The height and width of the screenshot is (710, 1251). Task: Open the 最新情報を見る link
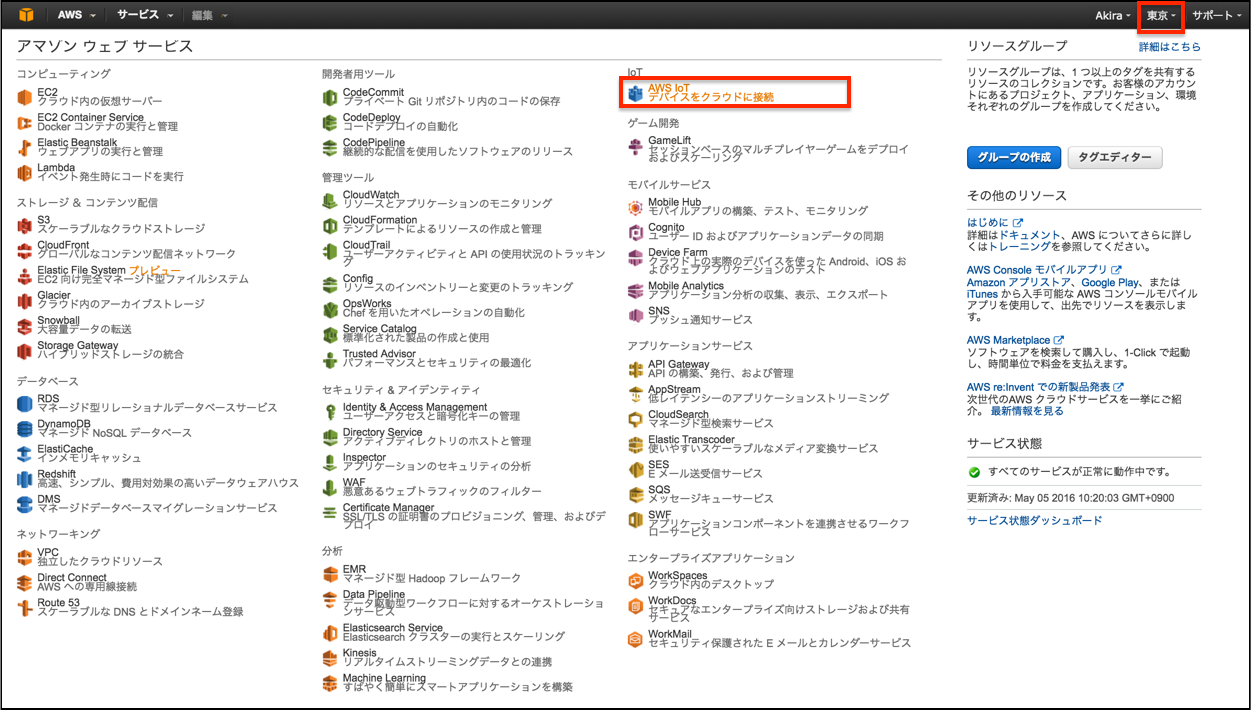tap(1027, 411)
